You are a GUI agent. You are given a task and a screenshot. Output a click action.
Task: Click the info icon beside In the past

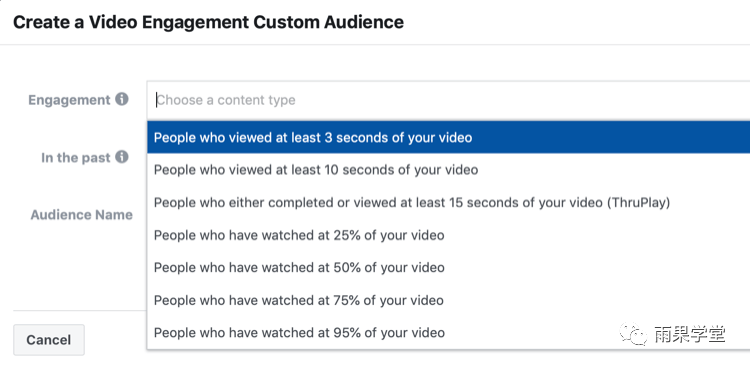(x=122, y=157)
